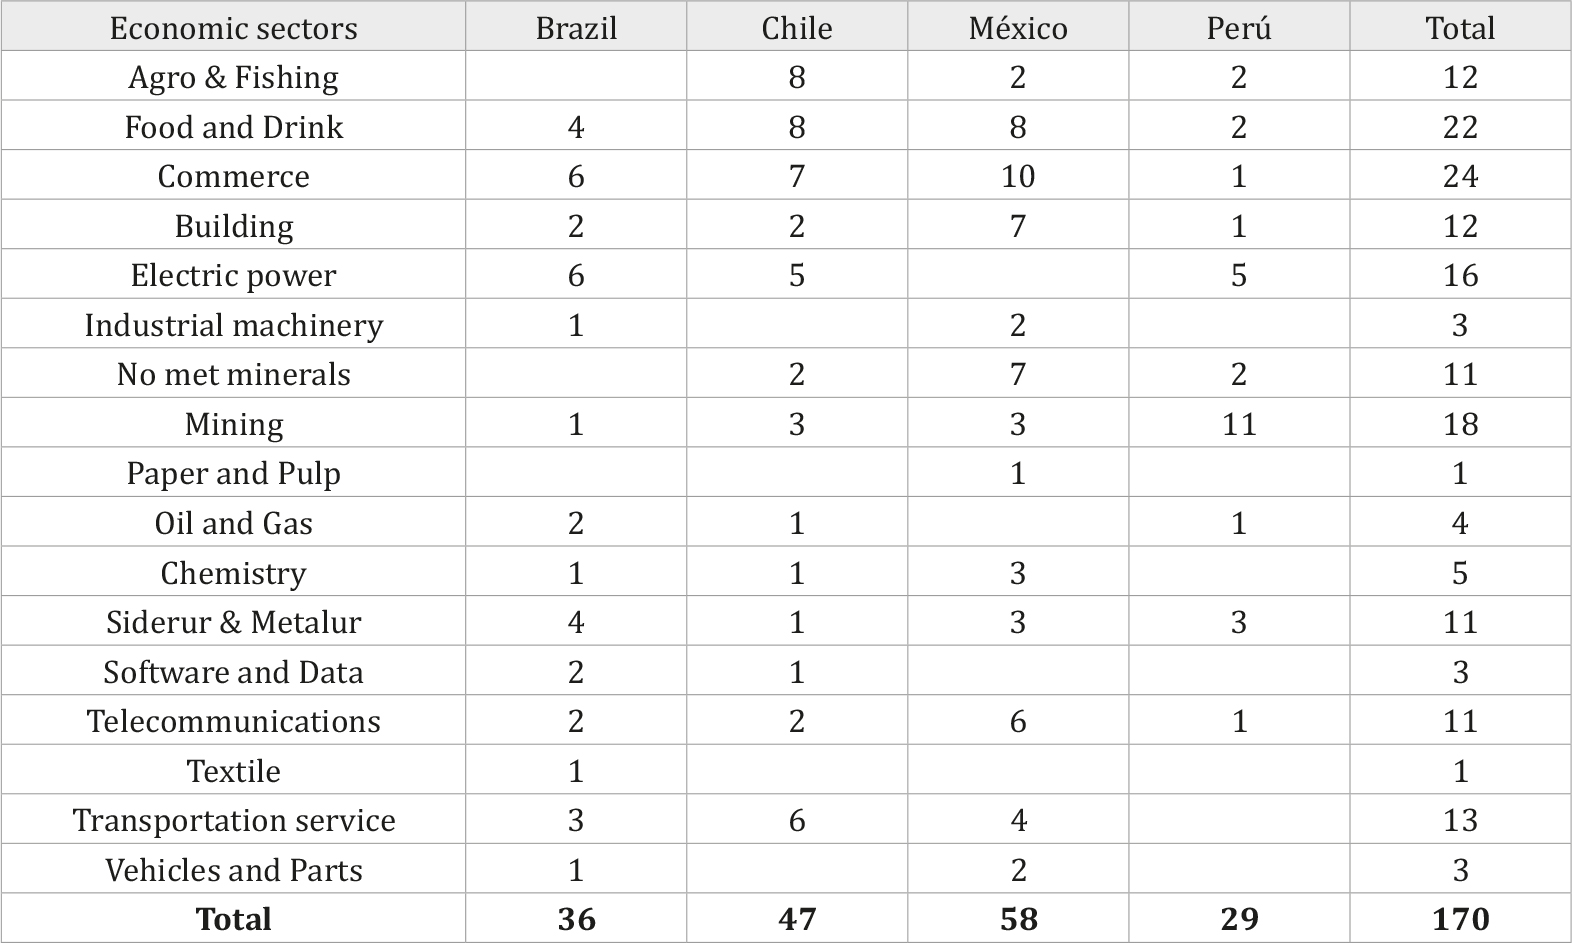
Task: Click the Industrial machinery row label
Action: click(233, 325)
